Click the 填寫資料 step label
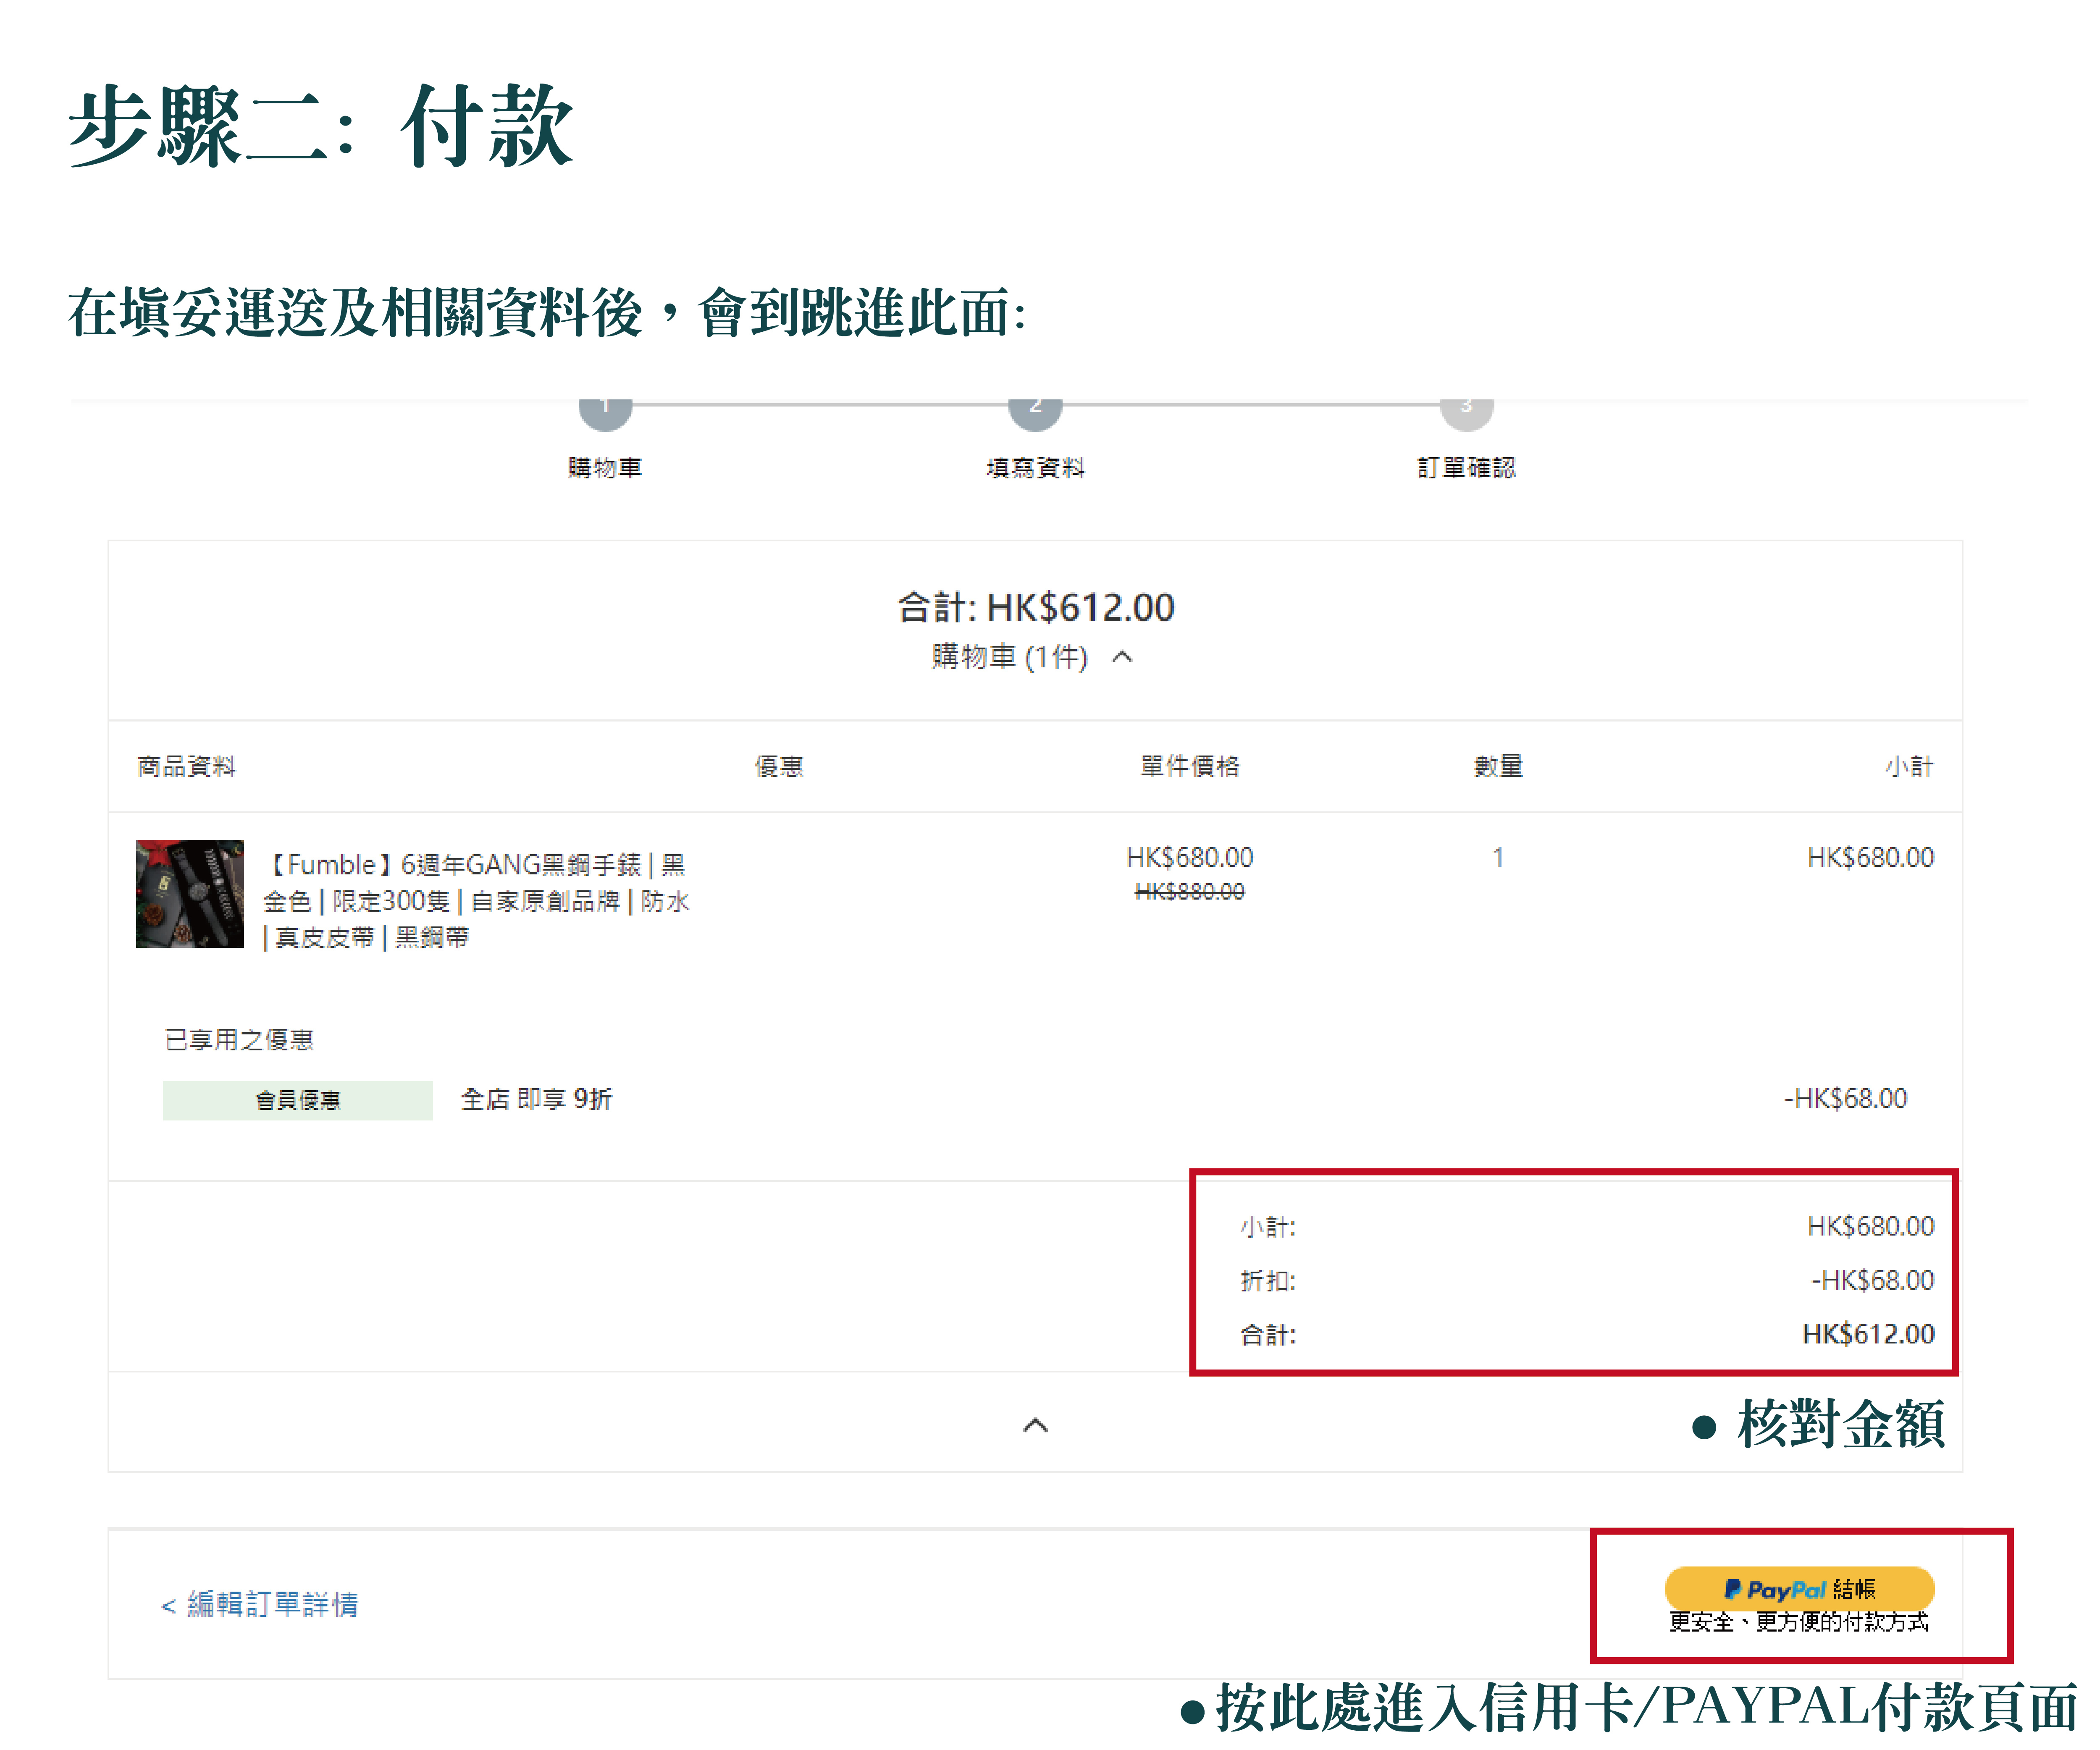 tap(1035, 467)
